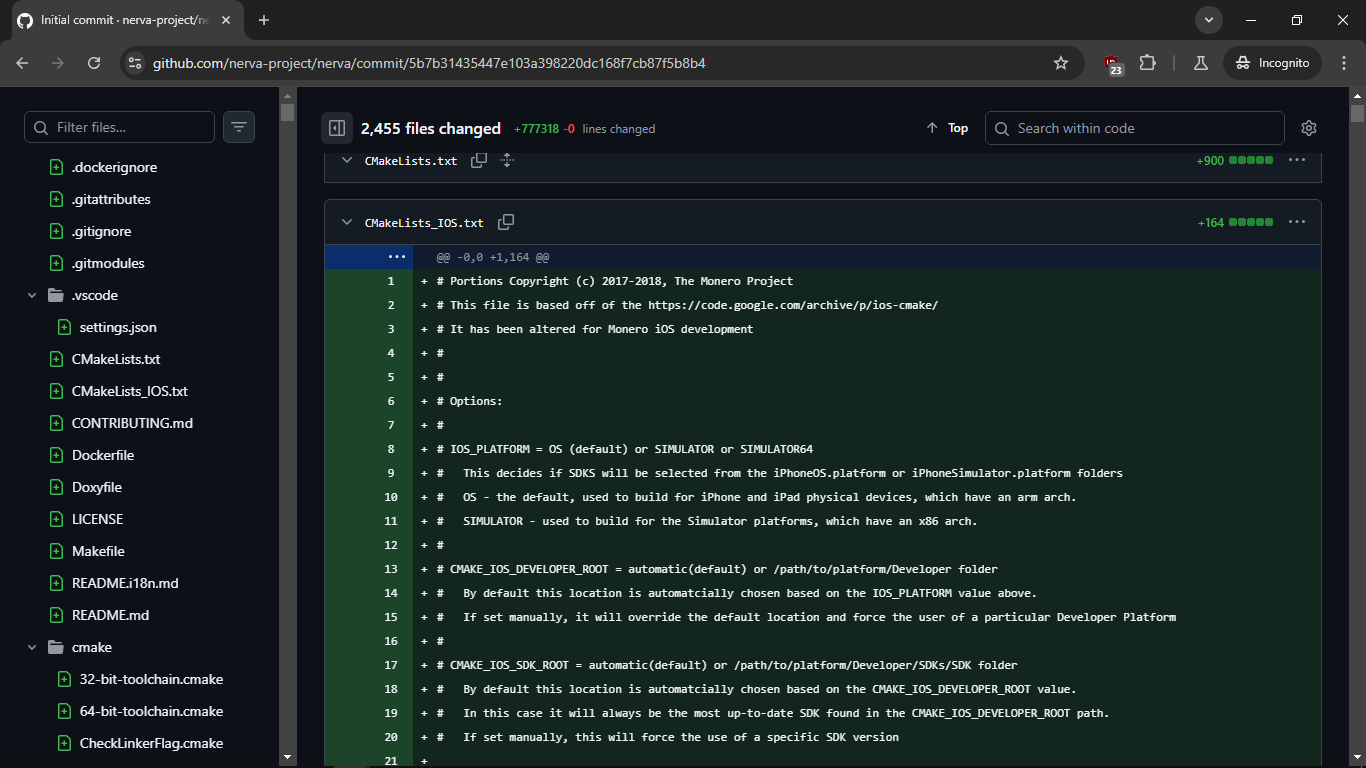Viewport: 1366px width, 768px height.
Task: Collapse the cmake folder in file tree
Action: pyautogui.click(x=32, y=647)
